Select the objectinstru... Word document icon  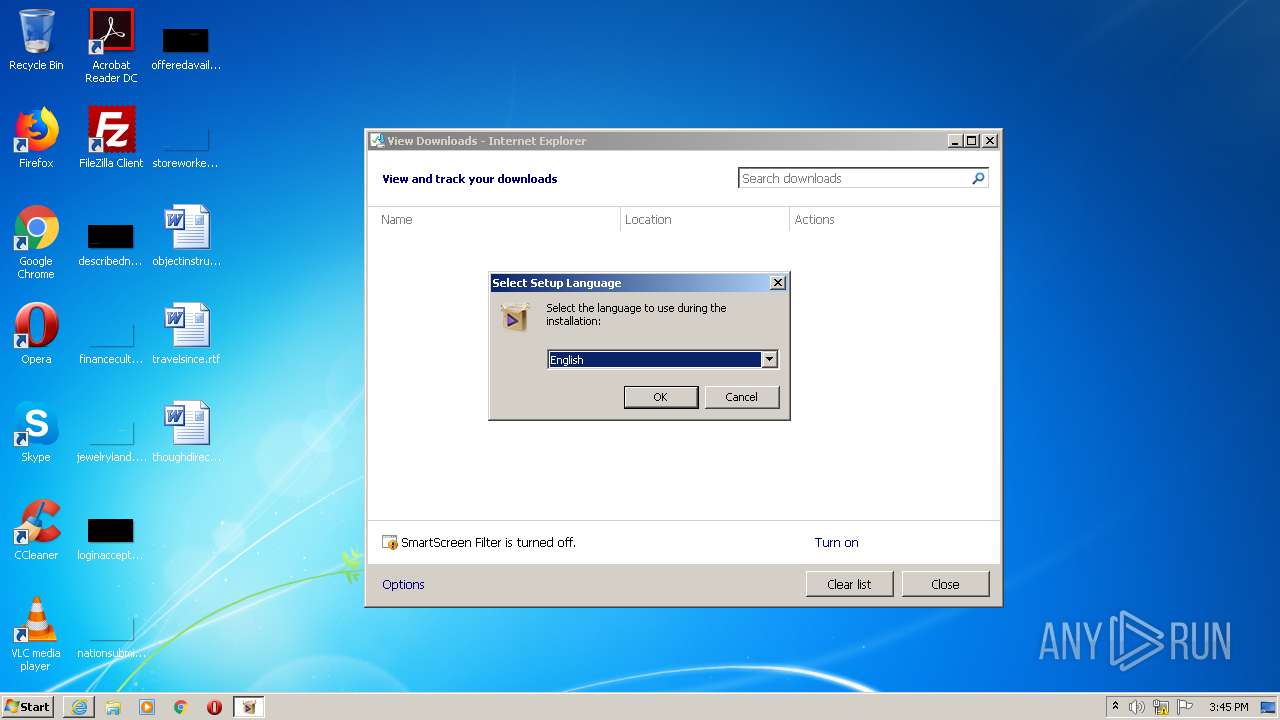[x=186, y=236]
